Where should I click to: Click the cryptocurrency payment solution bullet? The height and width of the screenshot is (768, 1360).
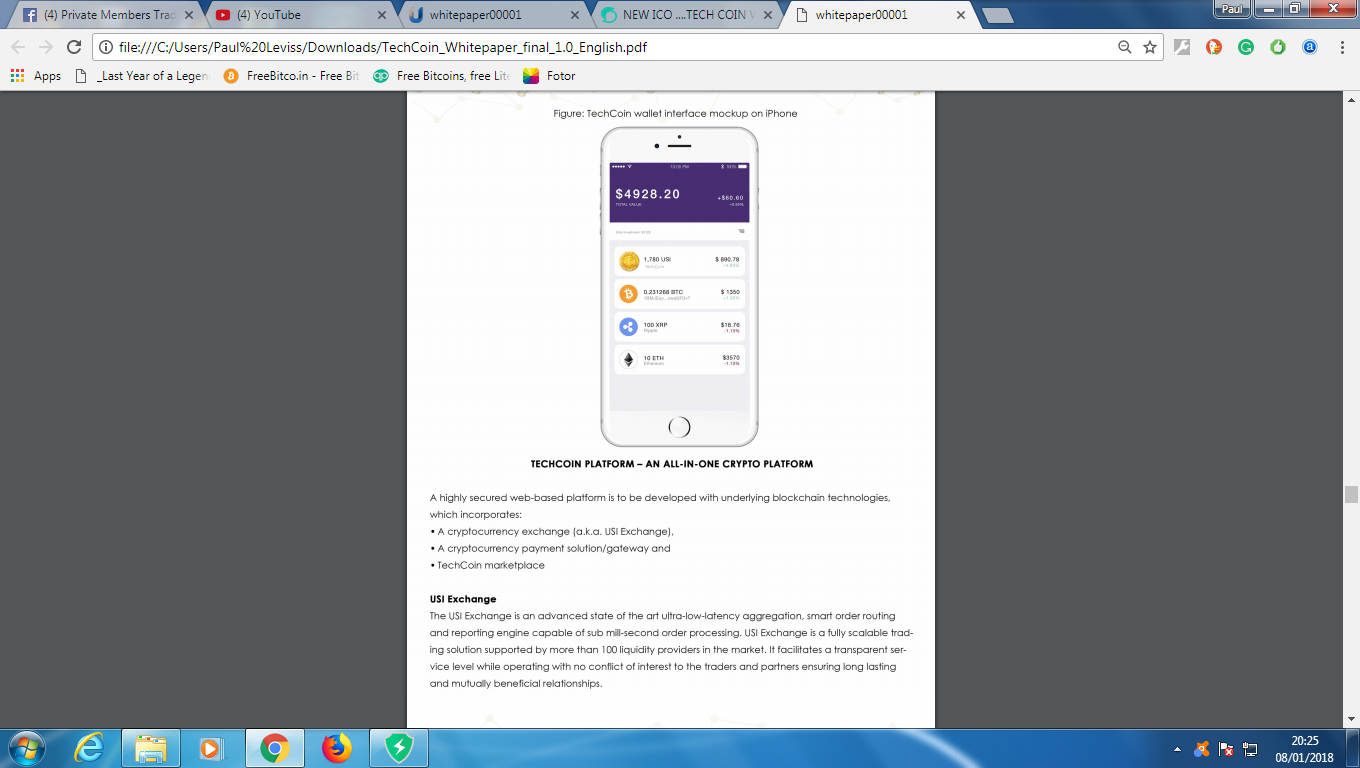click(550, 548)
